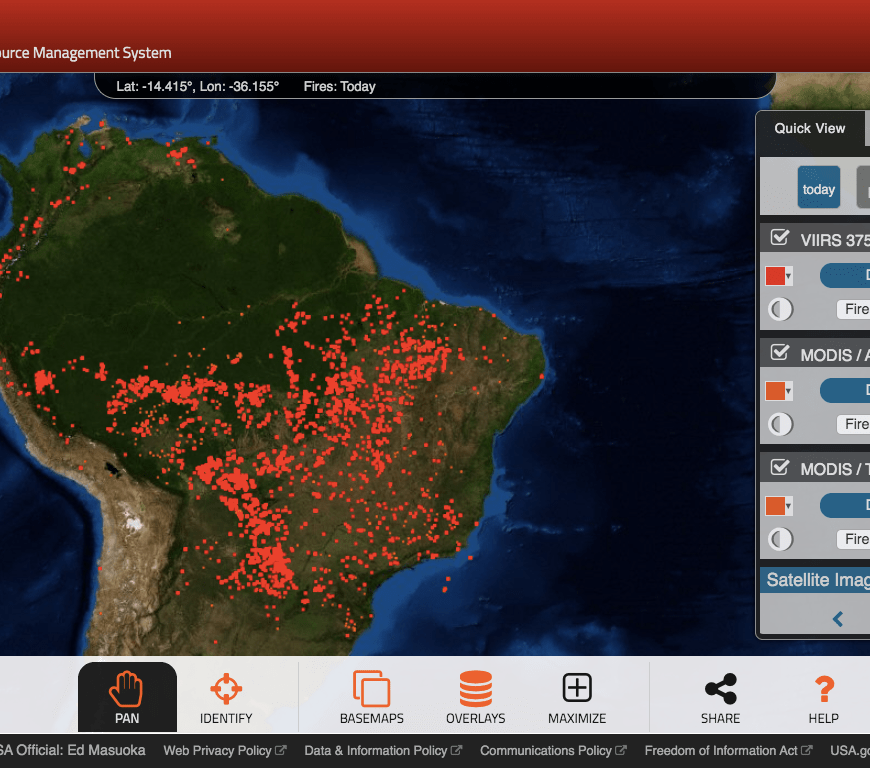This screenshot has width=870, height=768.
Task: Select the 'today' time range button
Action: tap(818, 189)
